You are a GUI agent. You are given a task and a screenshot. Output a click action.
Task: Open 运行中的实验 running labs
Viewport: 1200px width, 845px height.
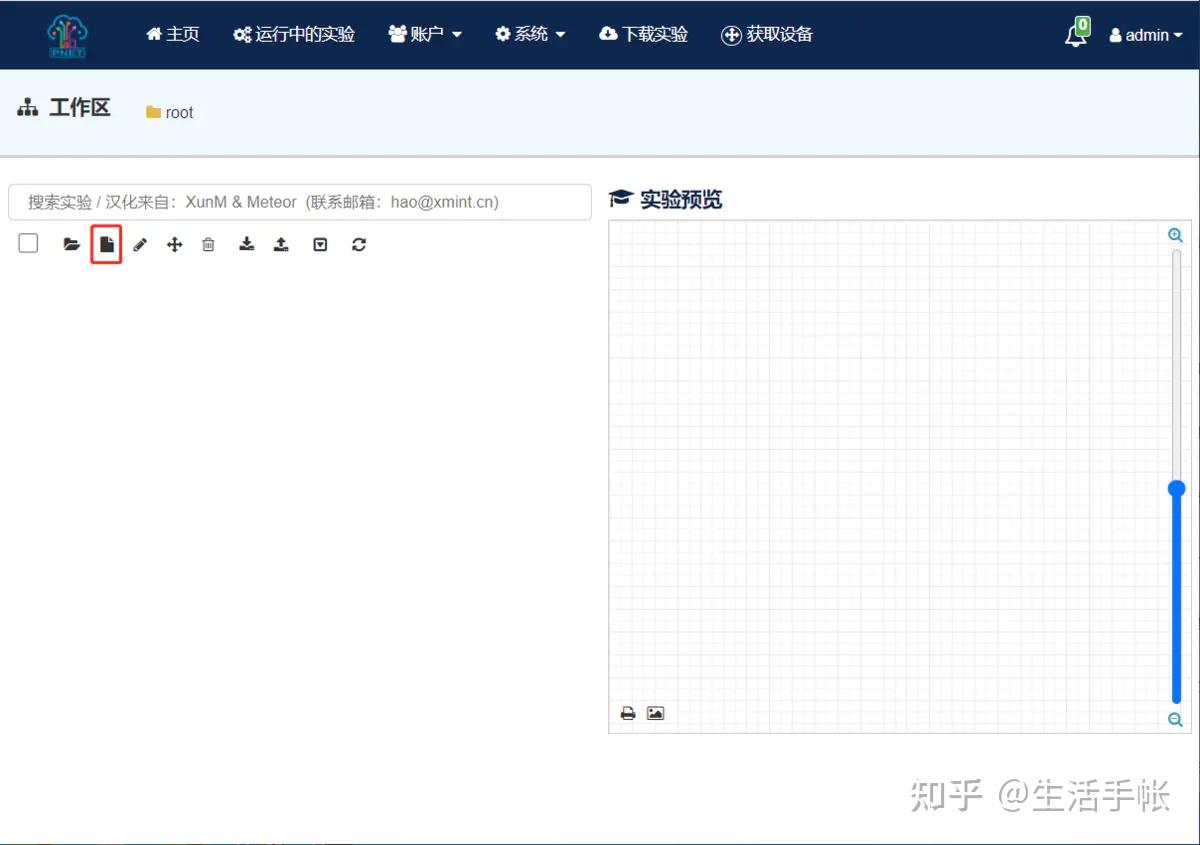click(x=294, y=34)
